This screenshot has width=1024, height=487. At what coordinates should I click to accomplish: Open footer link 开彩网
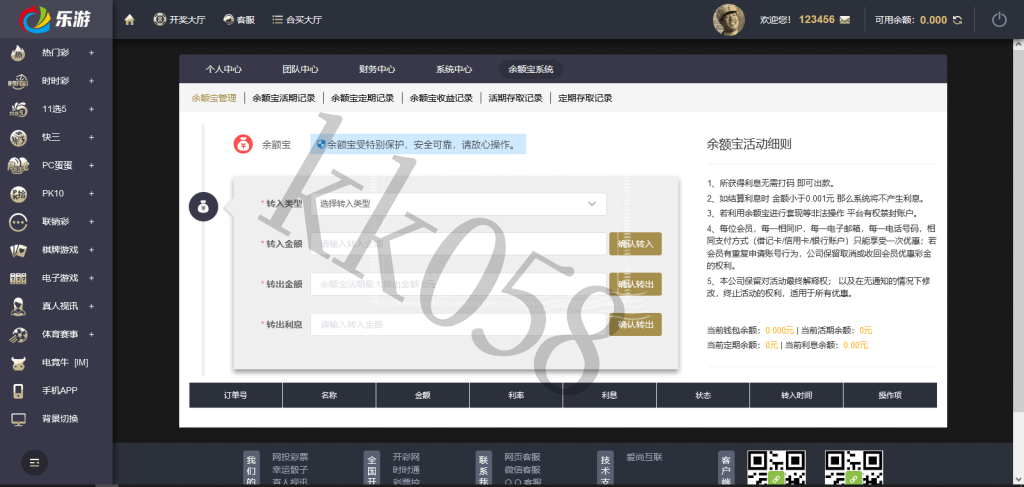[x=406, y=457]
